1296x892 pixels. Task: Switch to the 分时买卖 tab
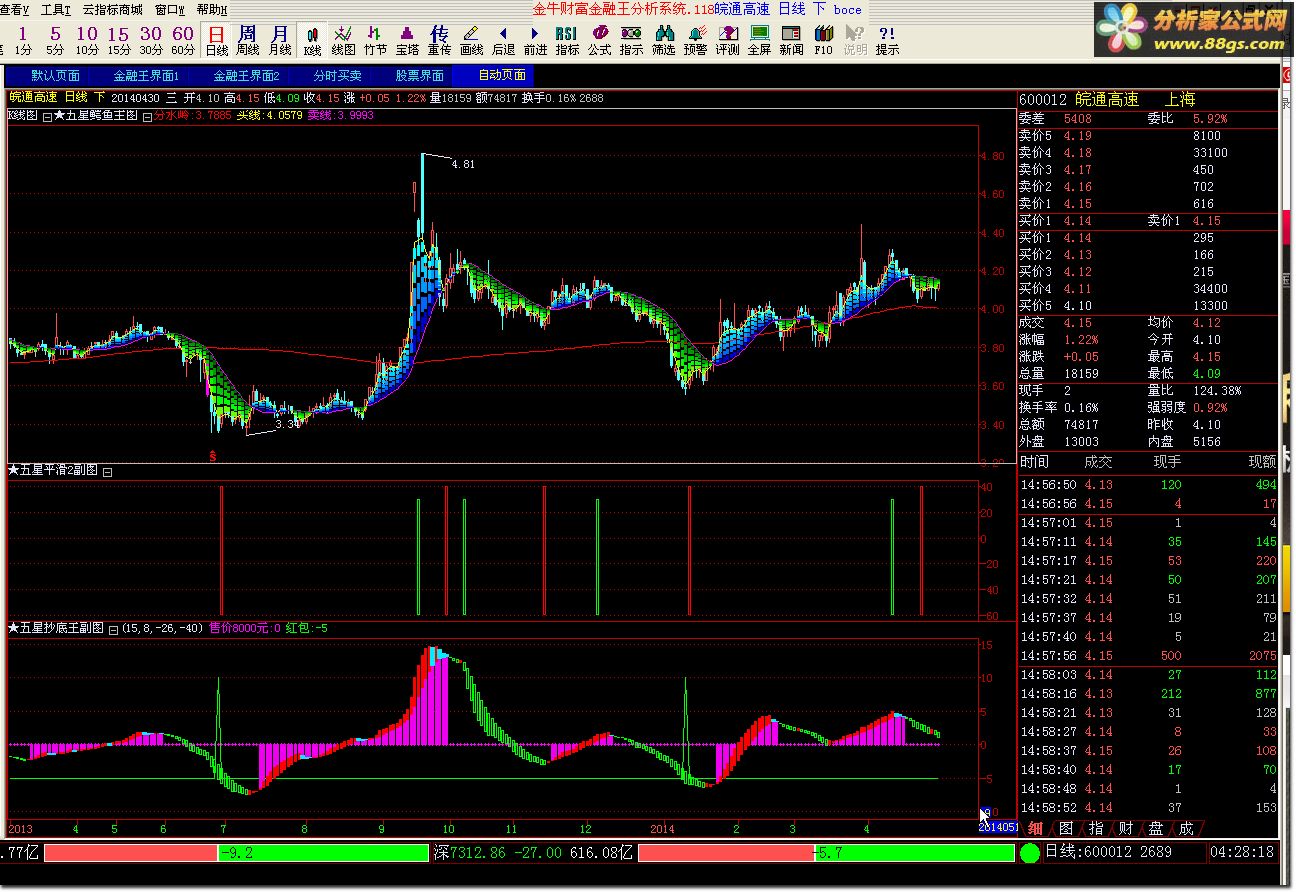(337, 75)
